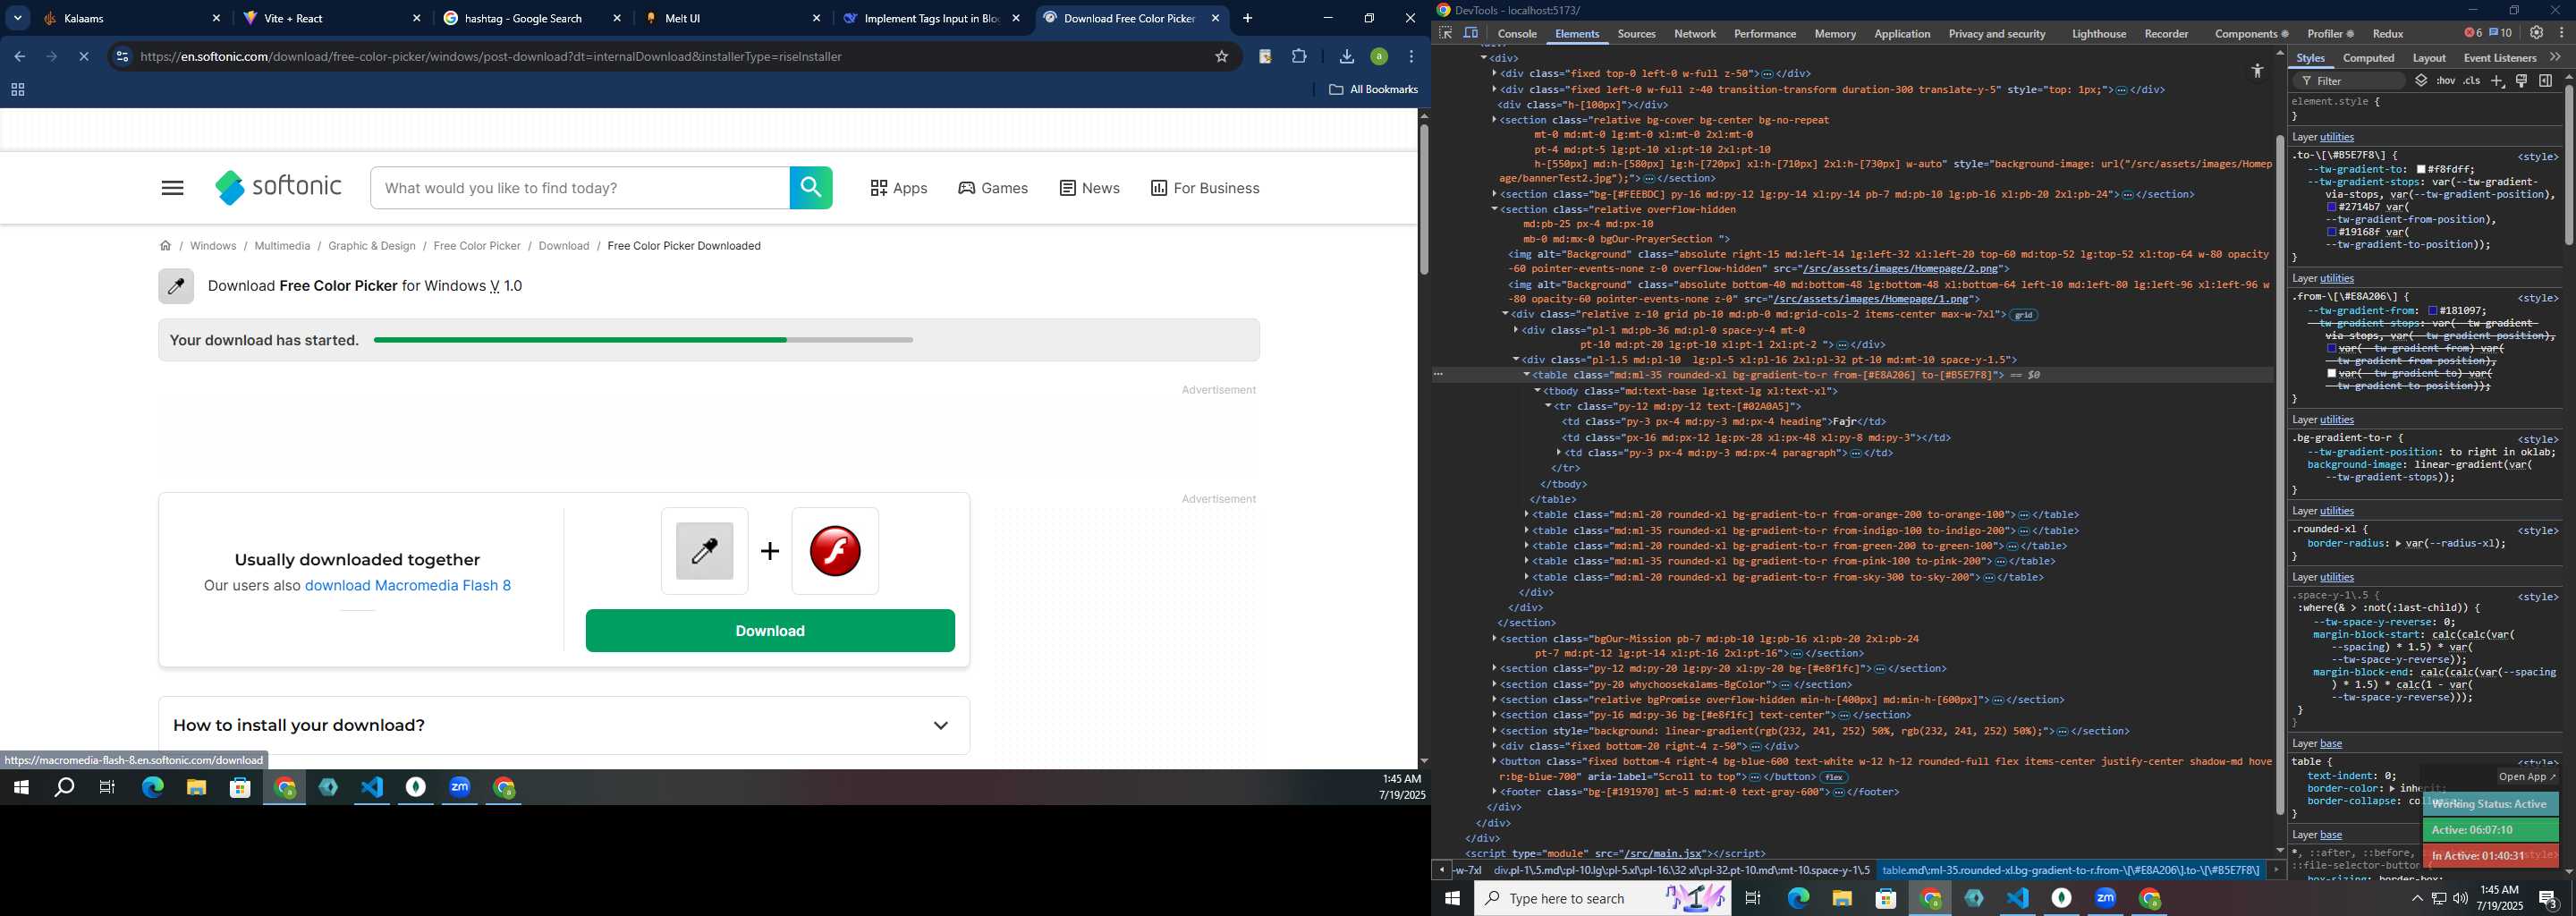2576x916 pixels.
Task: Expand the from-orange-200 table node
Action: pos(1526,515)
